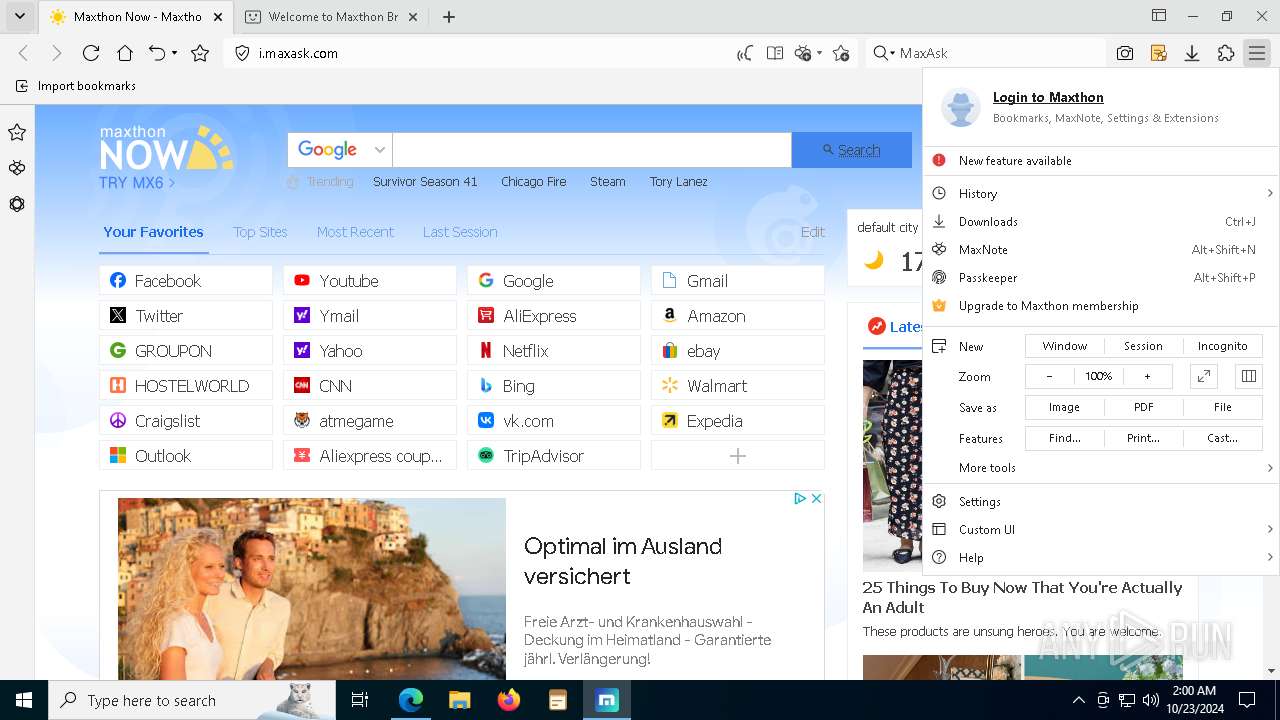Select Downloads in the main menu
The height and width of the screenshot is (720, 1280).
click(x=1101, y=222)
